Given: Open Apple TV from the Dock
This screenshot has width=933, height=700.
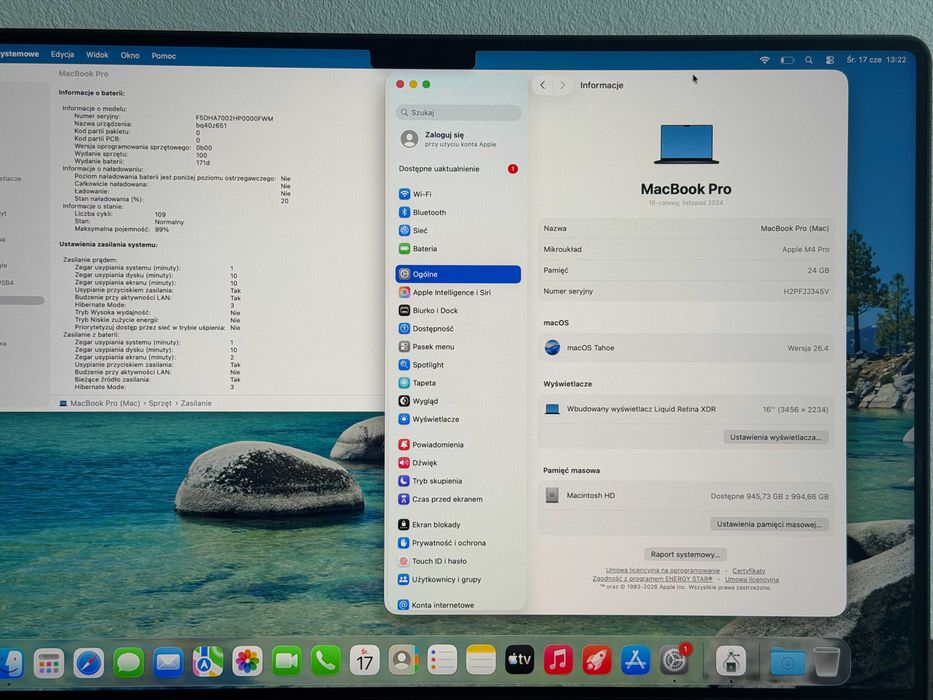Looking at the screenshot, I should tap(519, 660).
